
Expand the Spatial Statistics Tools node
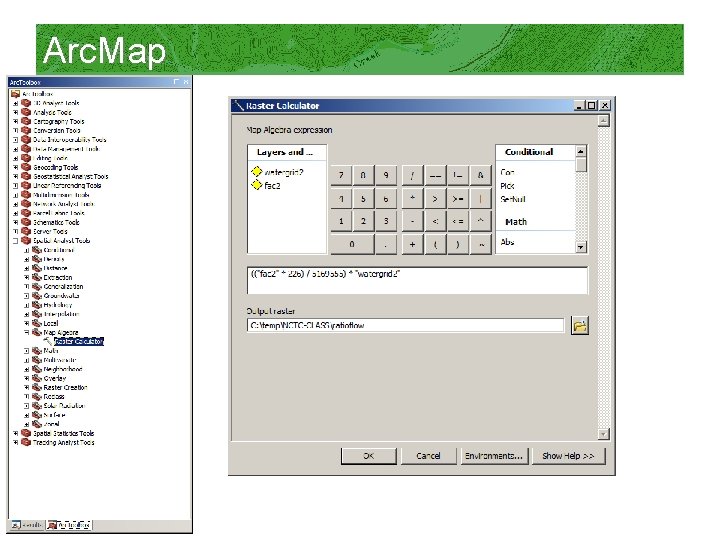pos(16,433)
